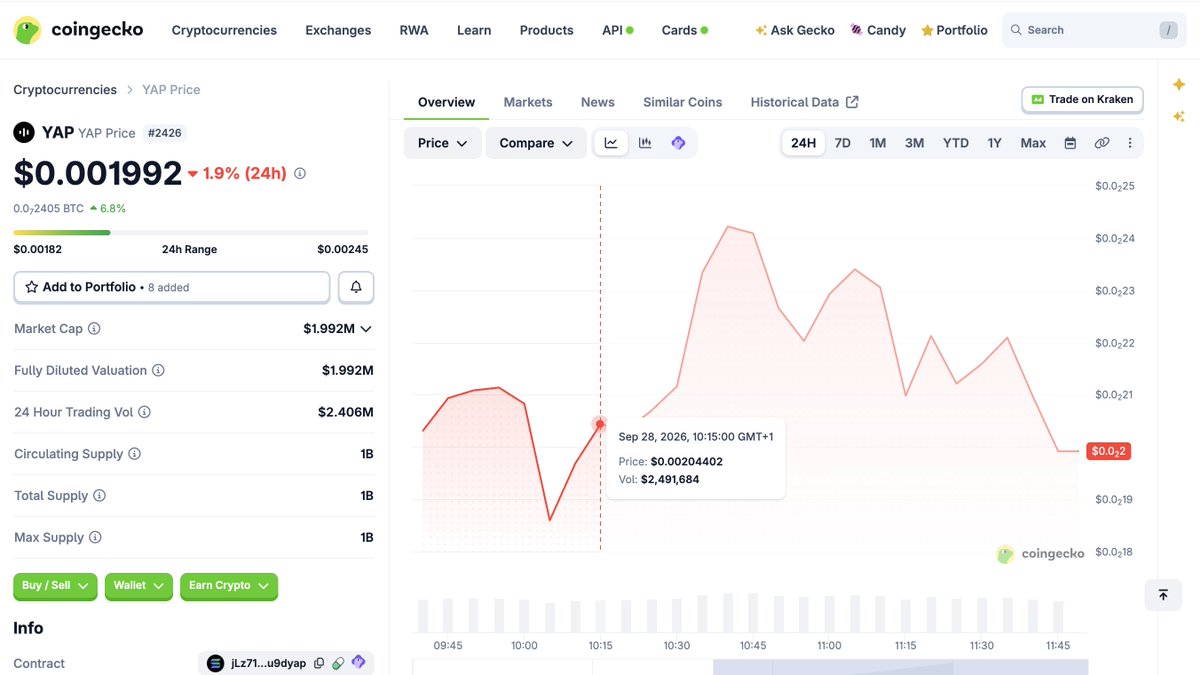Show 24 Hour Trading Vol info icon
This screenshot has height=675, width=1200.
144,412
